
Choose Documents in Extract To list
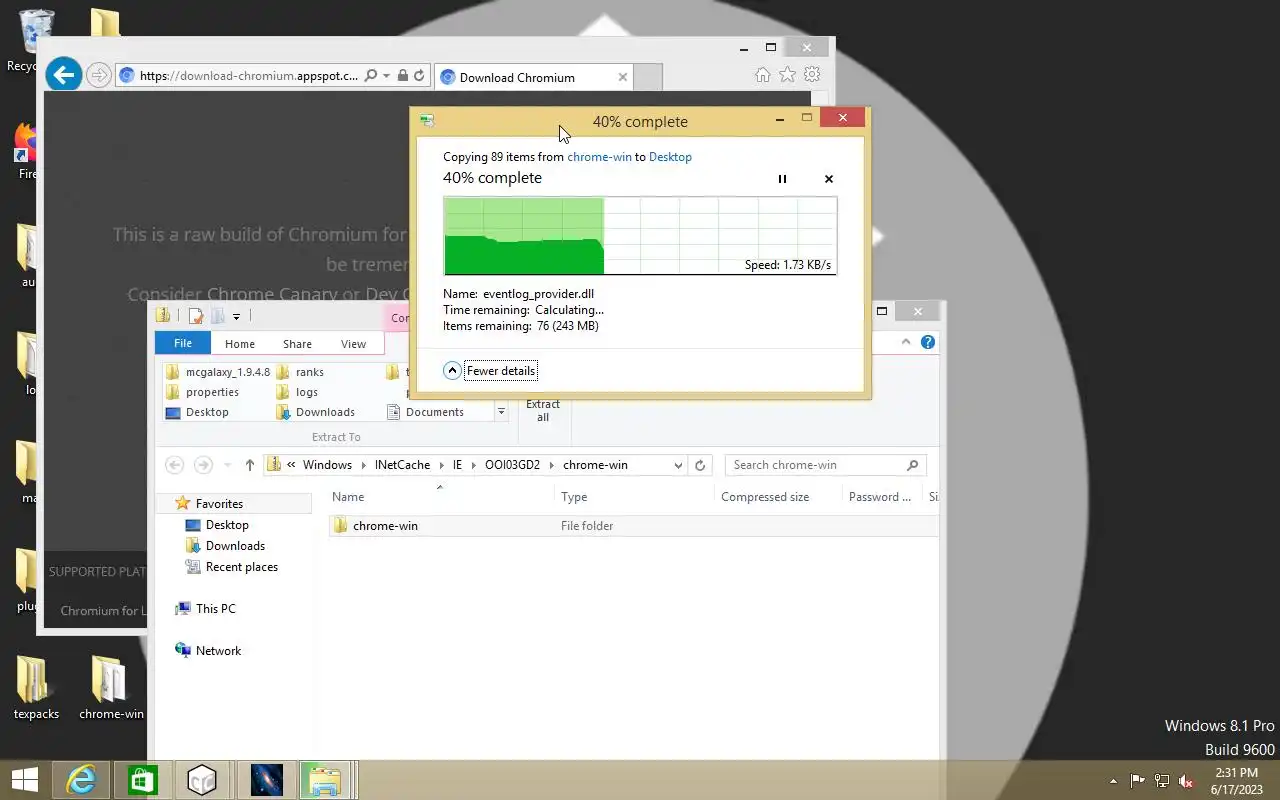(426, 412)
